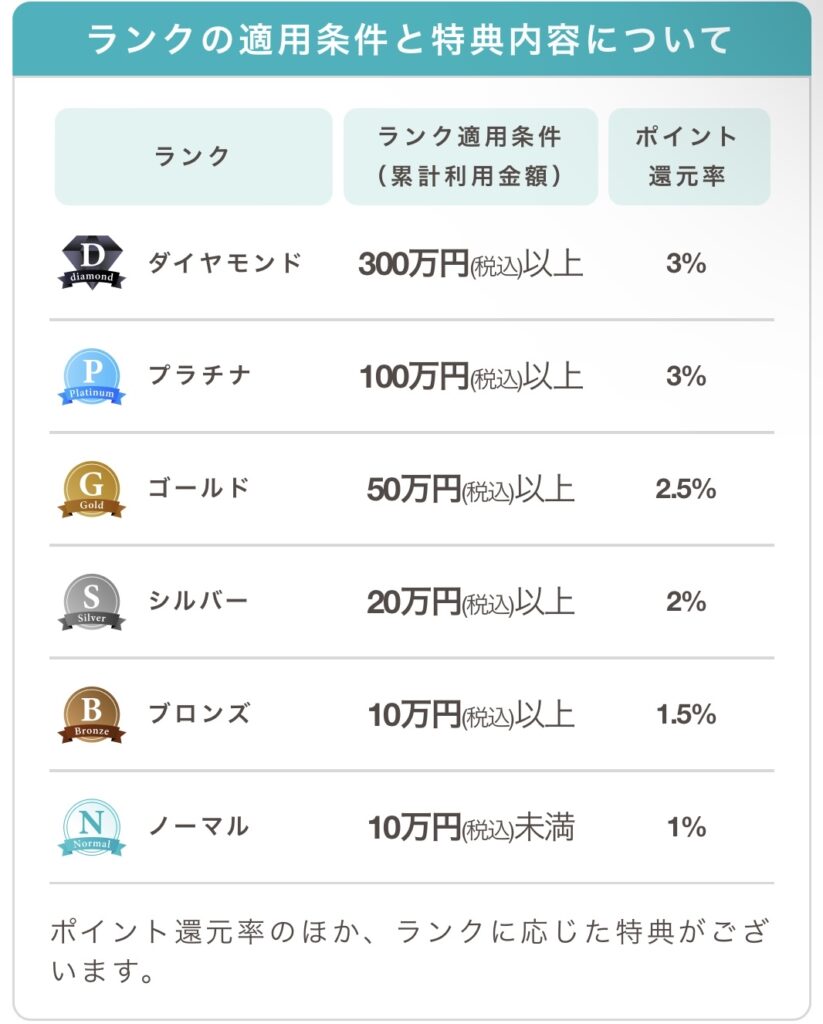Select the ポイント還元率 column header
Viewport: 823px width, 1024px height.
(x=689, y=157)
